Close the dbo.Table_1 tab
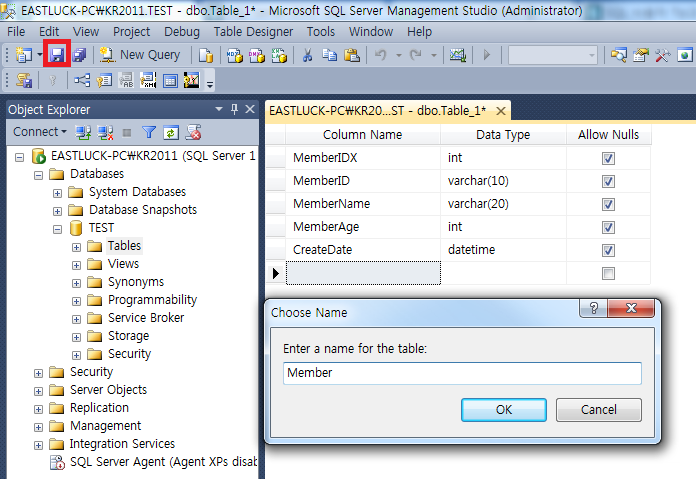This screenshot has height=479, width=696. point(501,111)
